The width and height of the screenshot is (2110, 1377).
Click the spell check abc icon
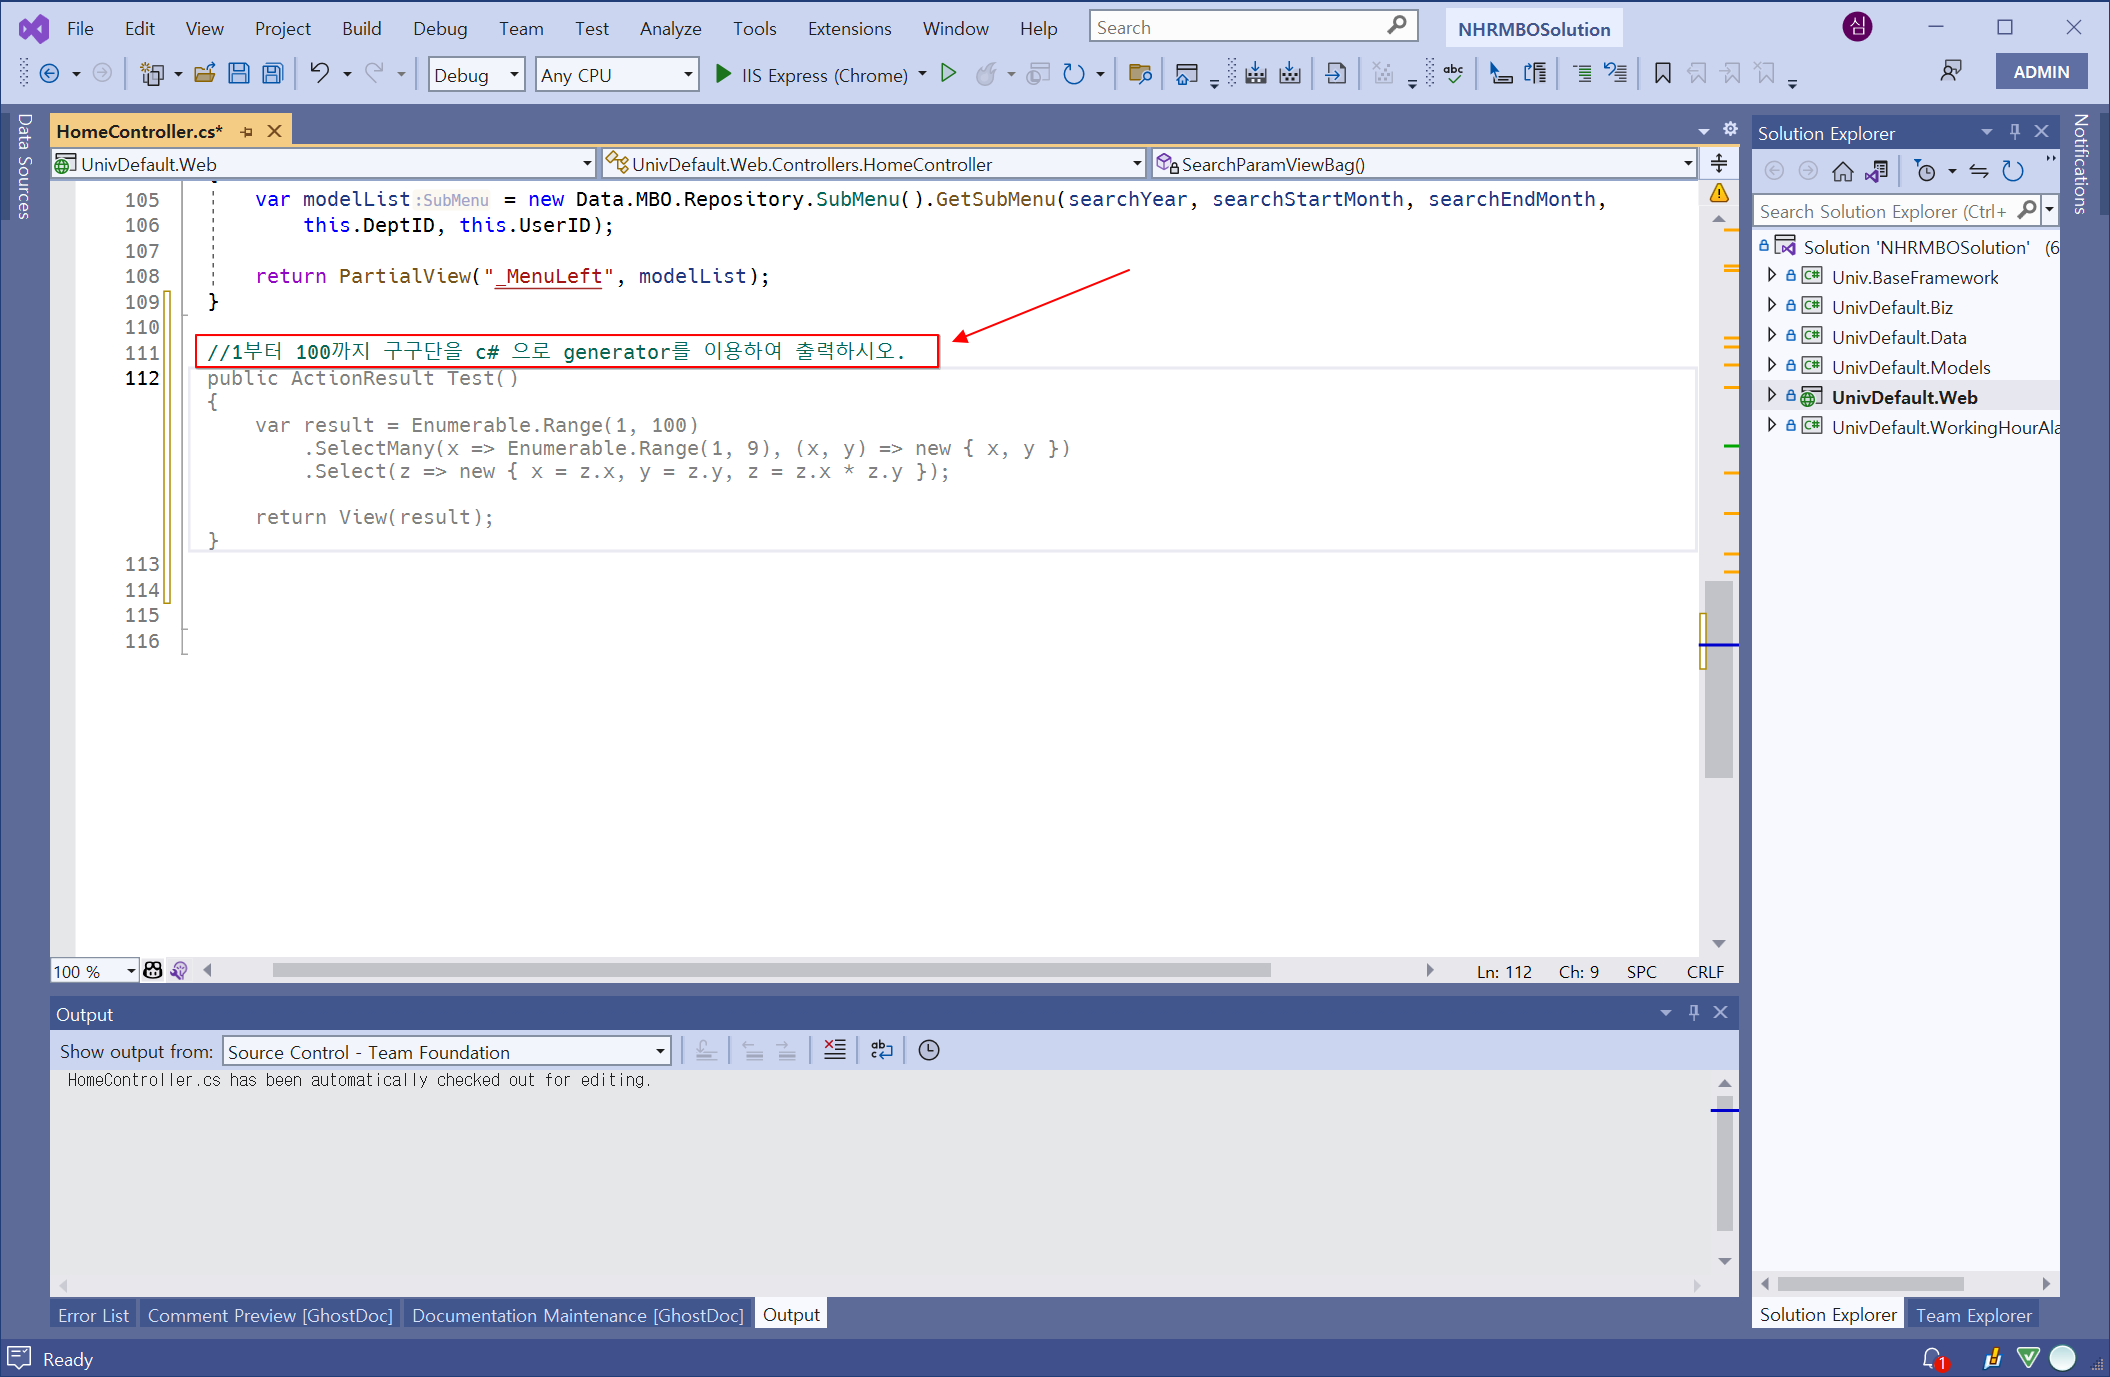point(1453,74)
